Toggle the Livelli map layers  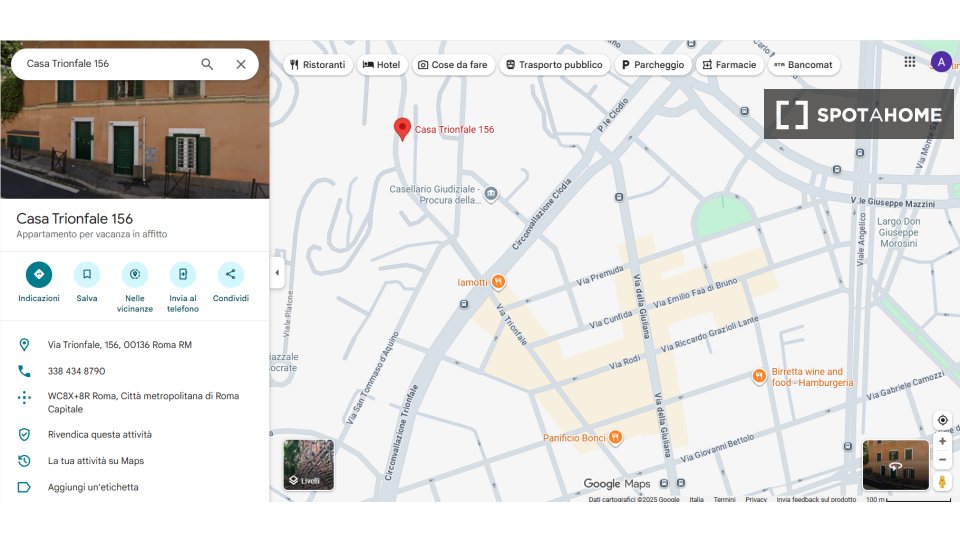pos(309,465)
